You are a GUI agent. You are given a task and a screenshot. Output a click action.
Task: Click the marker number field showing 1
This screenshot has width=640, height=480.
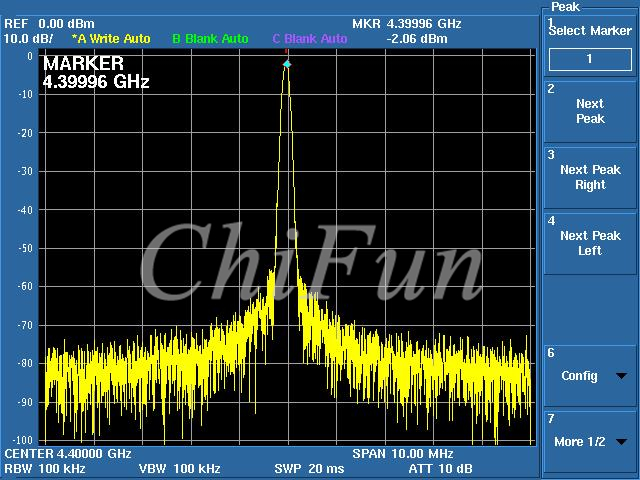[x=589, y=59]
